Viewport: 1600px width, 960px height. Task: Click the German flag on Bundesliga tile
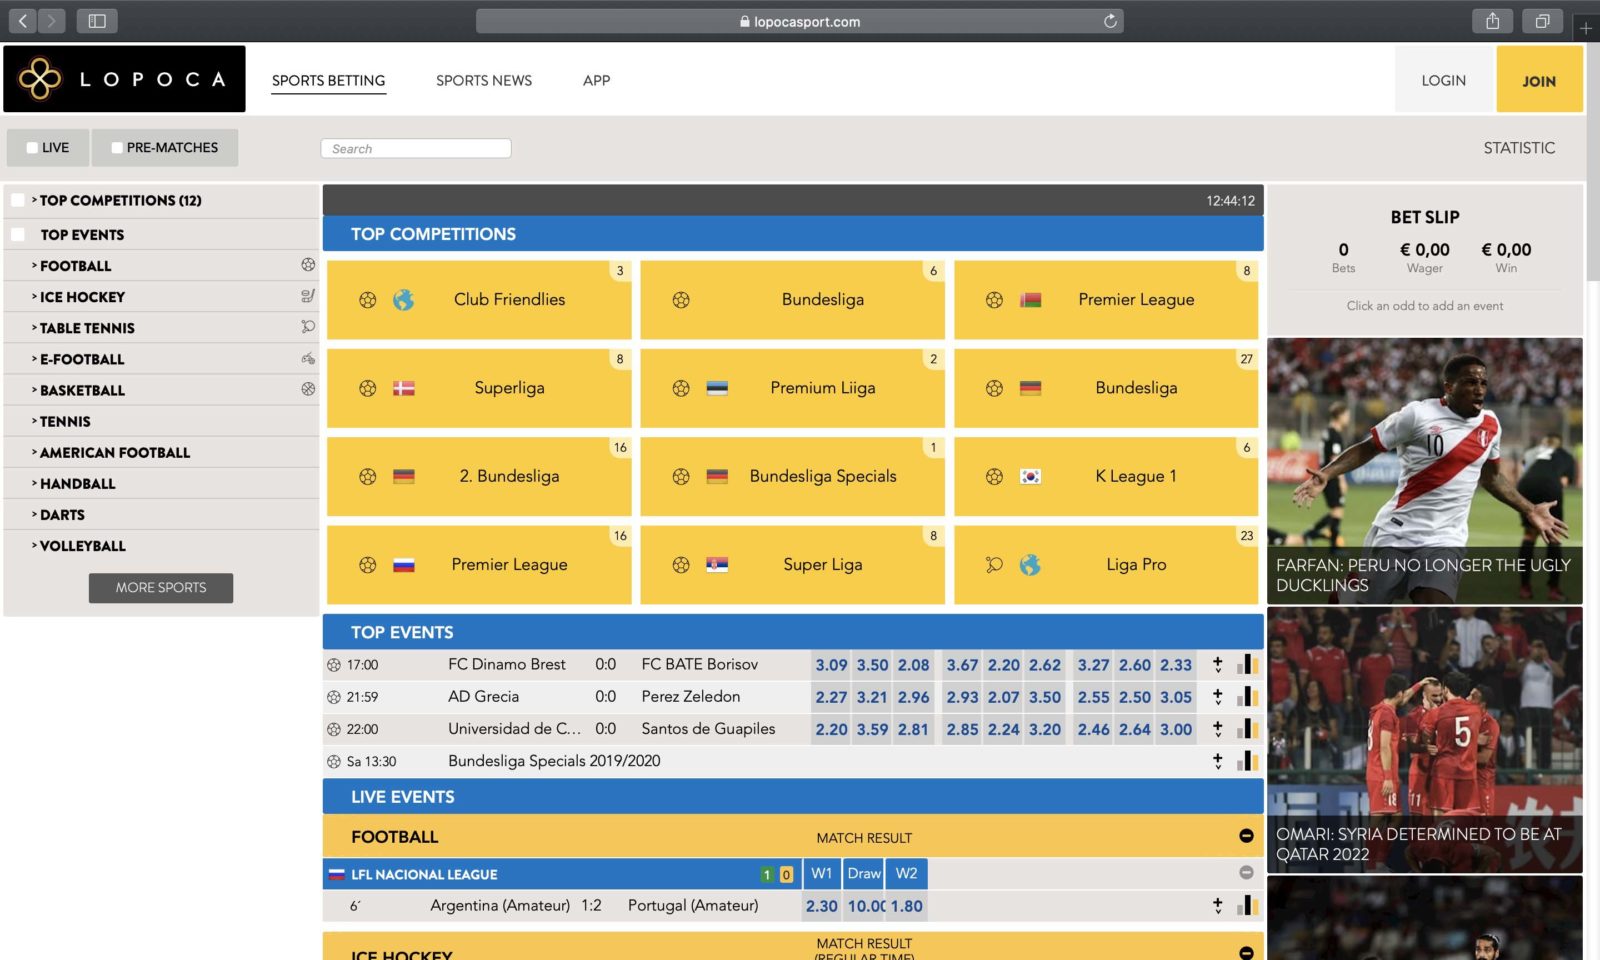coord(1031,388)
